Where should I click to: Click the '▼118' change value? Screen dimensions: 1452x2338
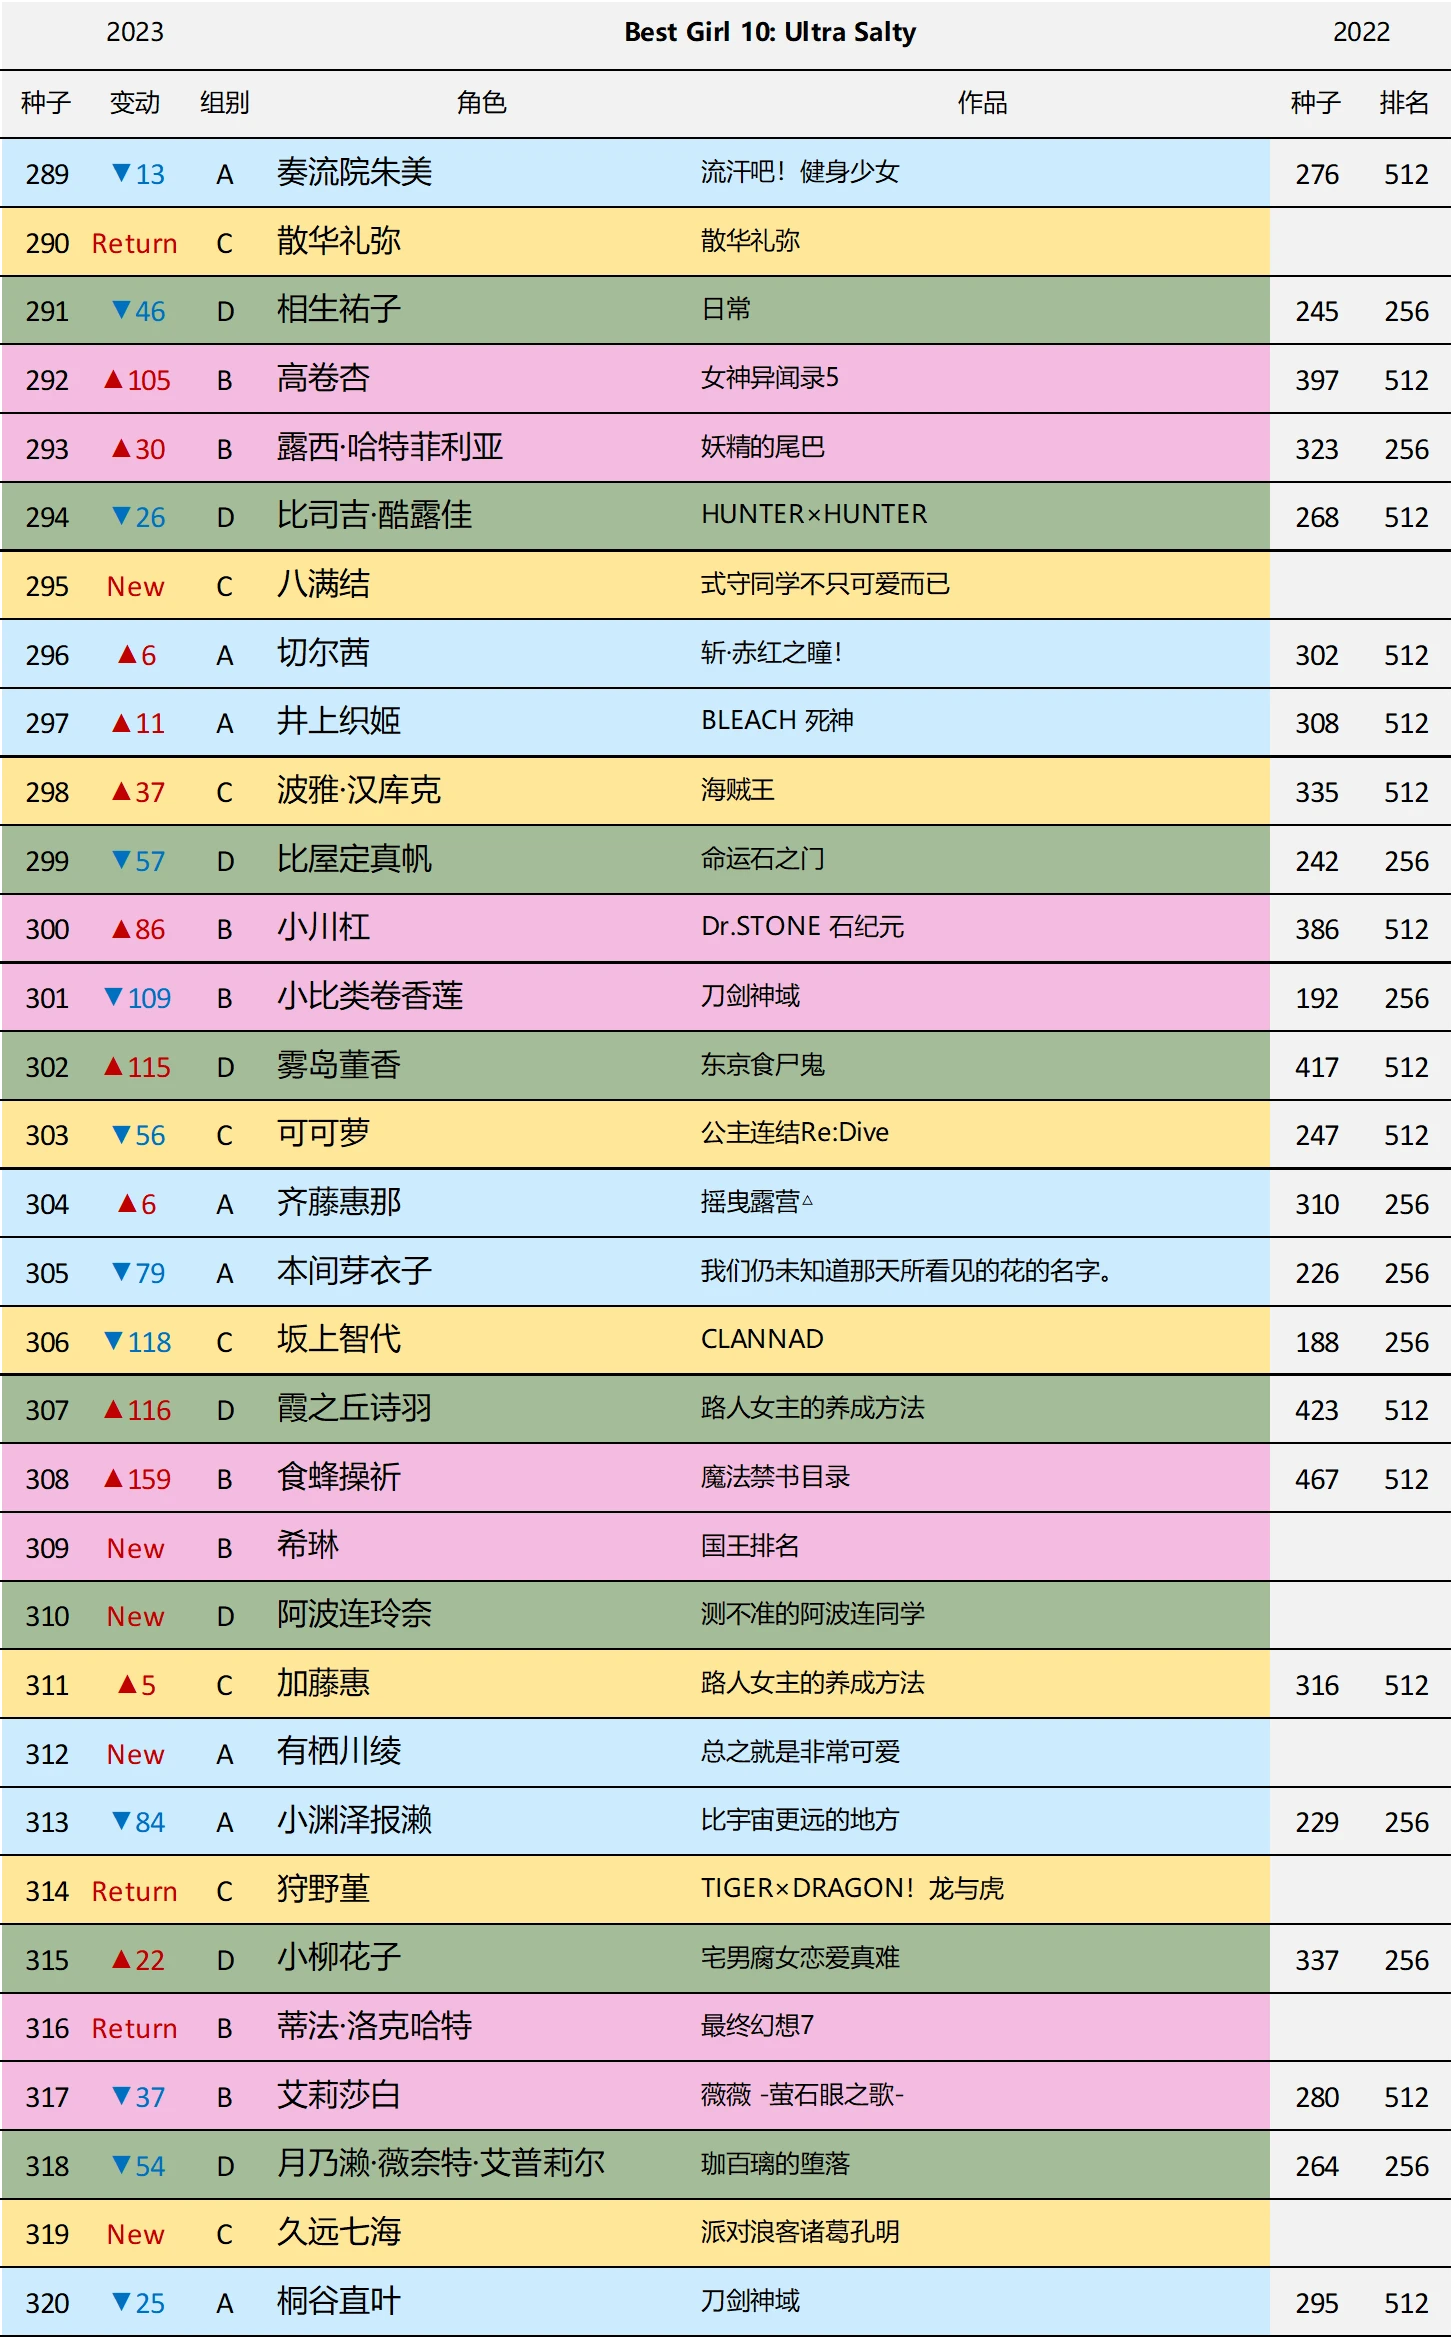[137, 1342]
